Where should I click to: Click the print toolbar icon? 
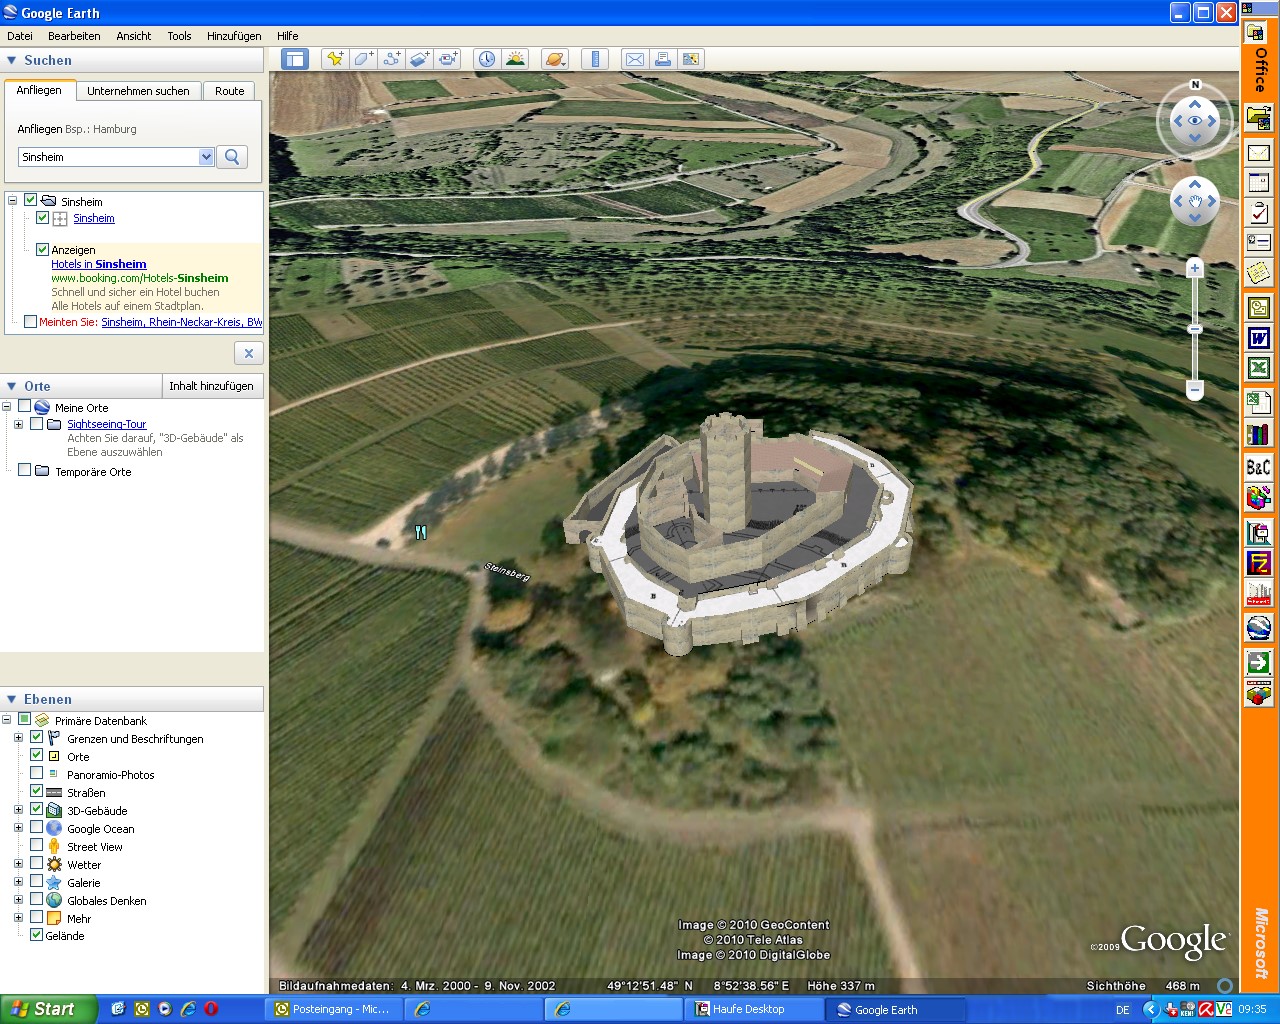[x=662, y=59]
